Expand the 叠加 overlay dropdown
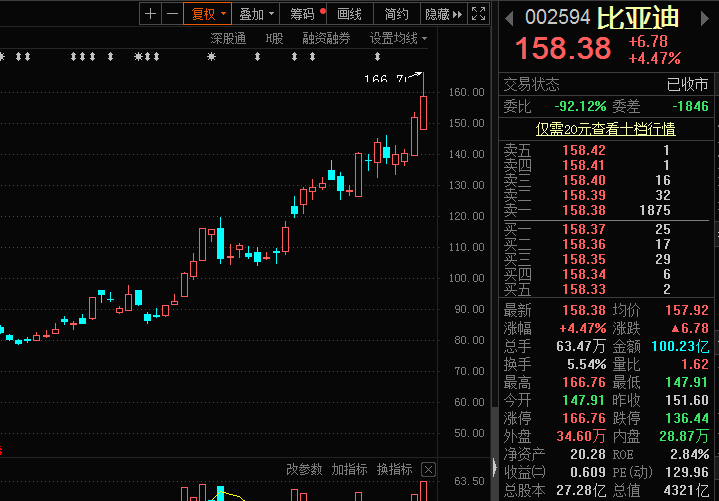 click(257, 14)
